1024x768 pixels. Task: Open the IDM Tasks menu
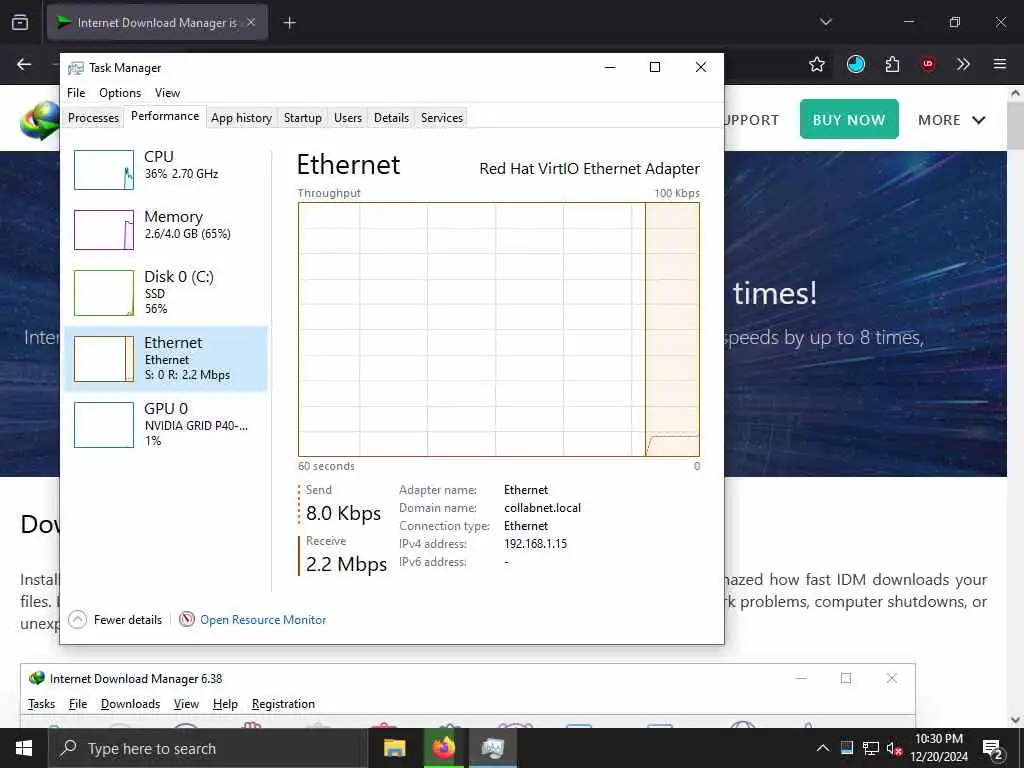click(x=41, y=703)
